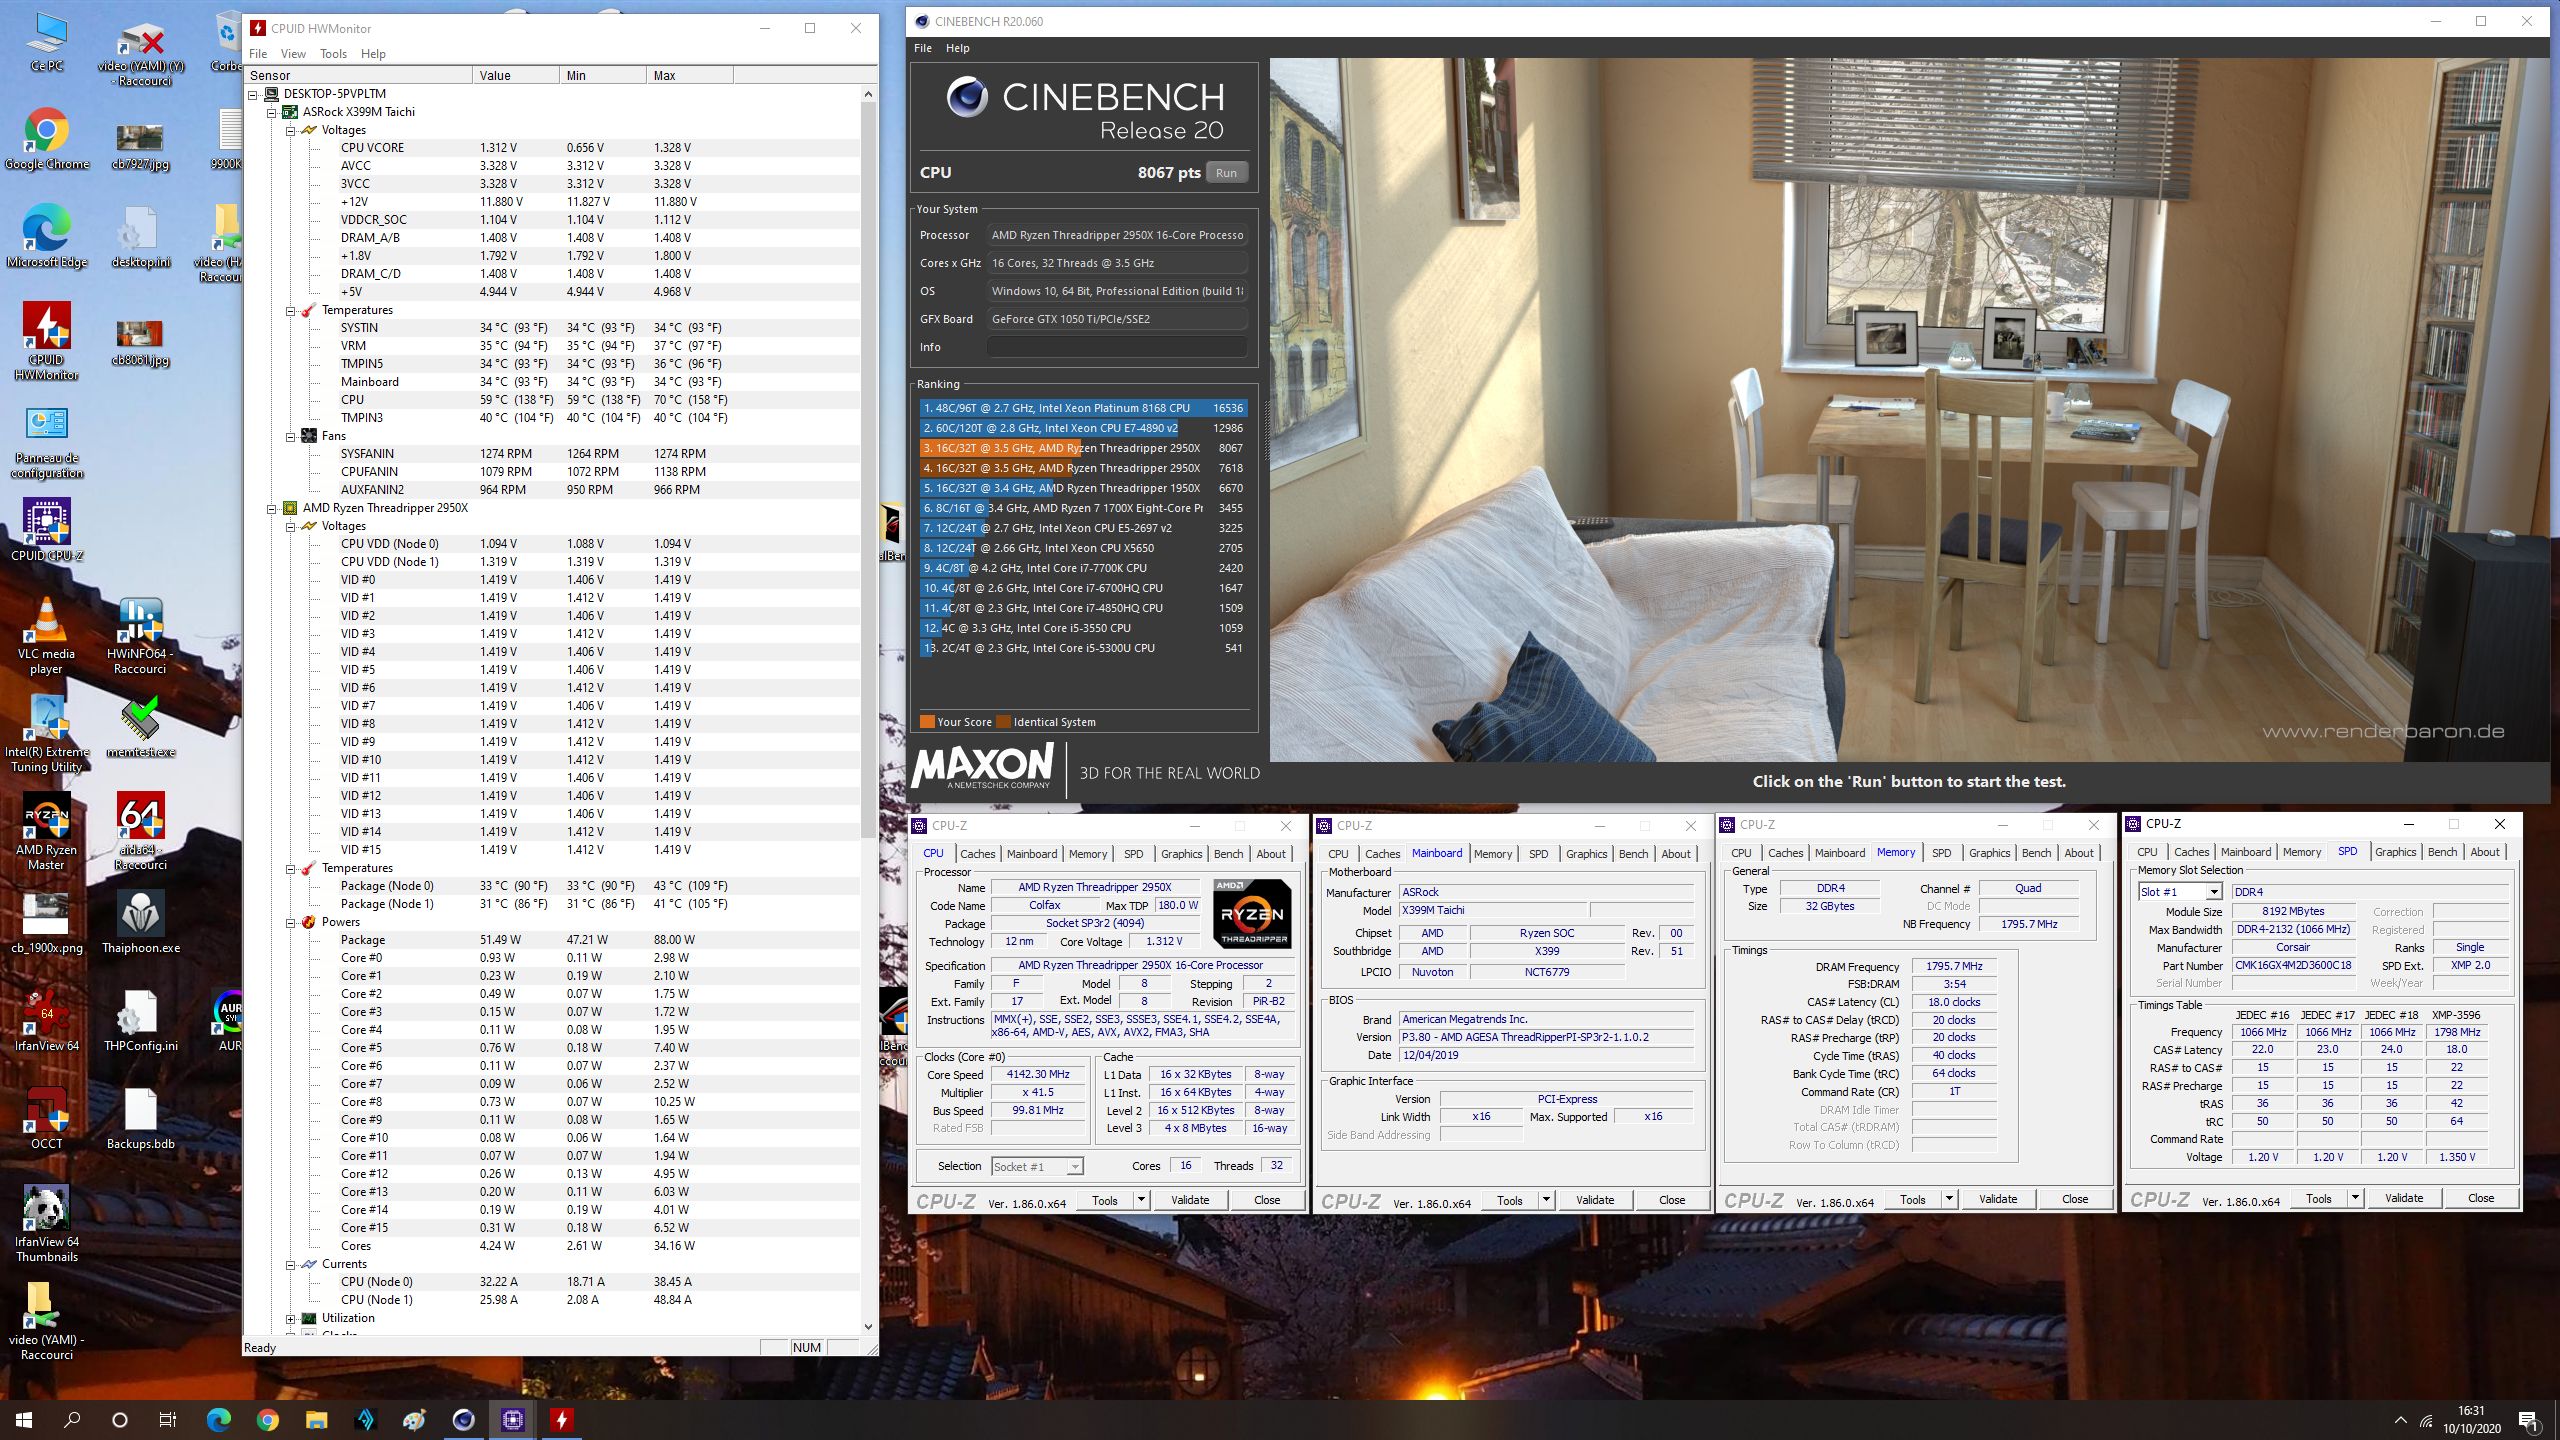Expand the Utilization tree section
This screenshot has width=2560, height=1440.
(x=291, y=1318)
